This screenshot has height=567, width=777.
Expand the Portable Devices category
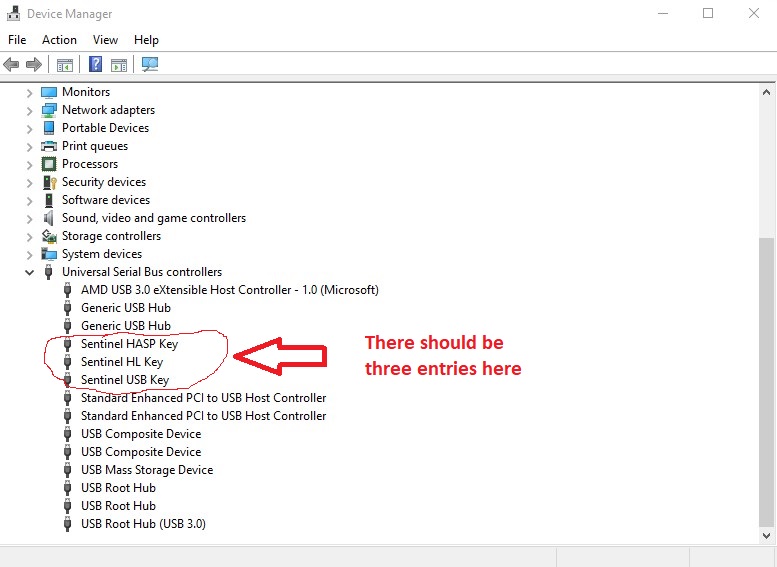click(x=29, y=129)
